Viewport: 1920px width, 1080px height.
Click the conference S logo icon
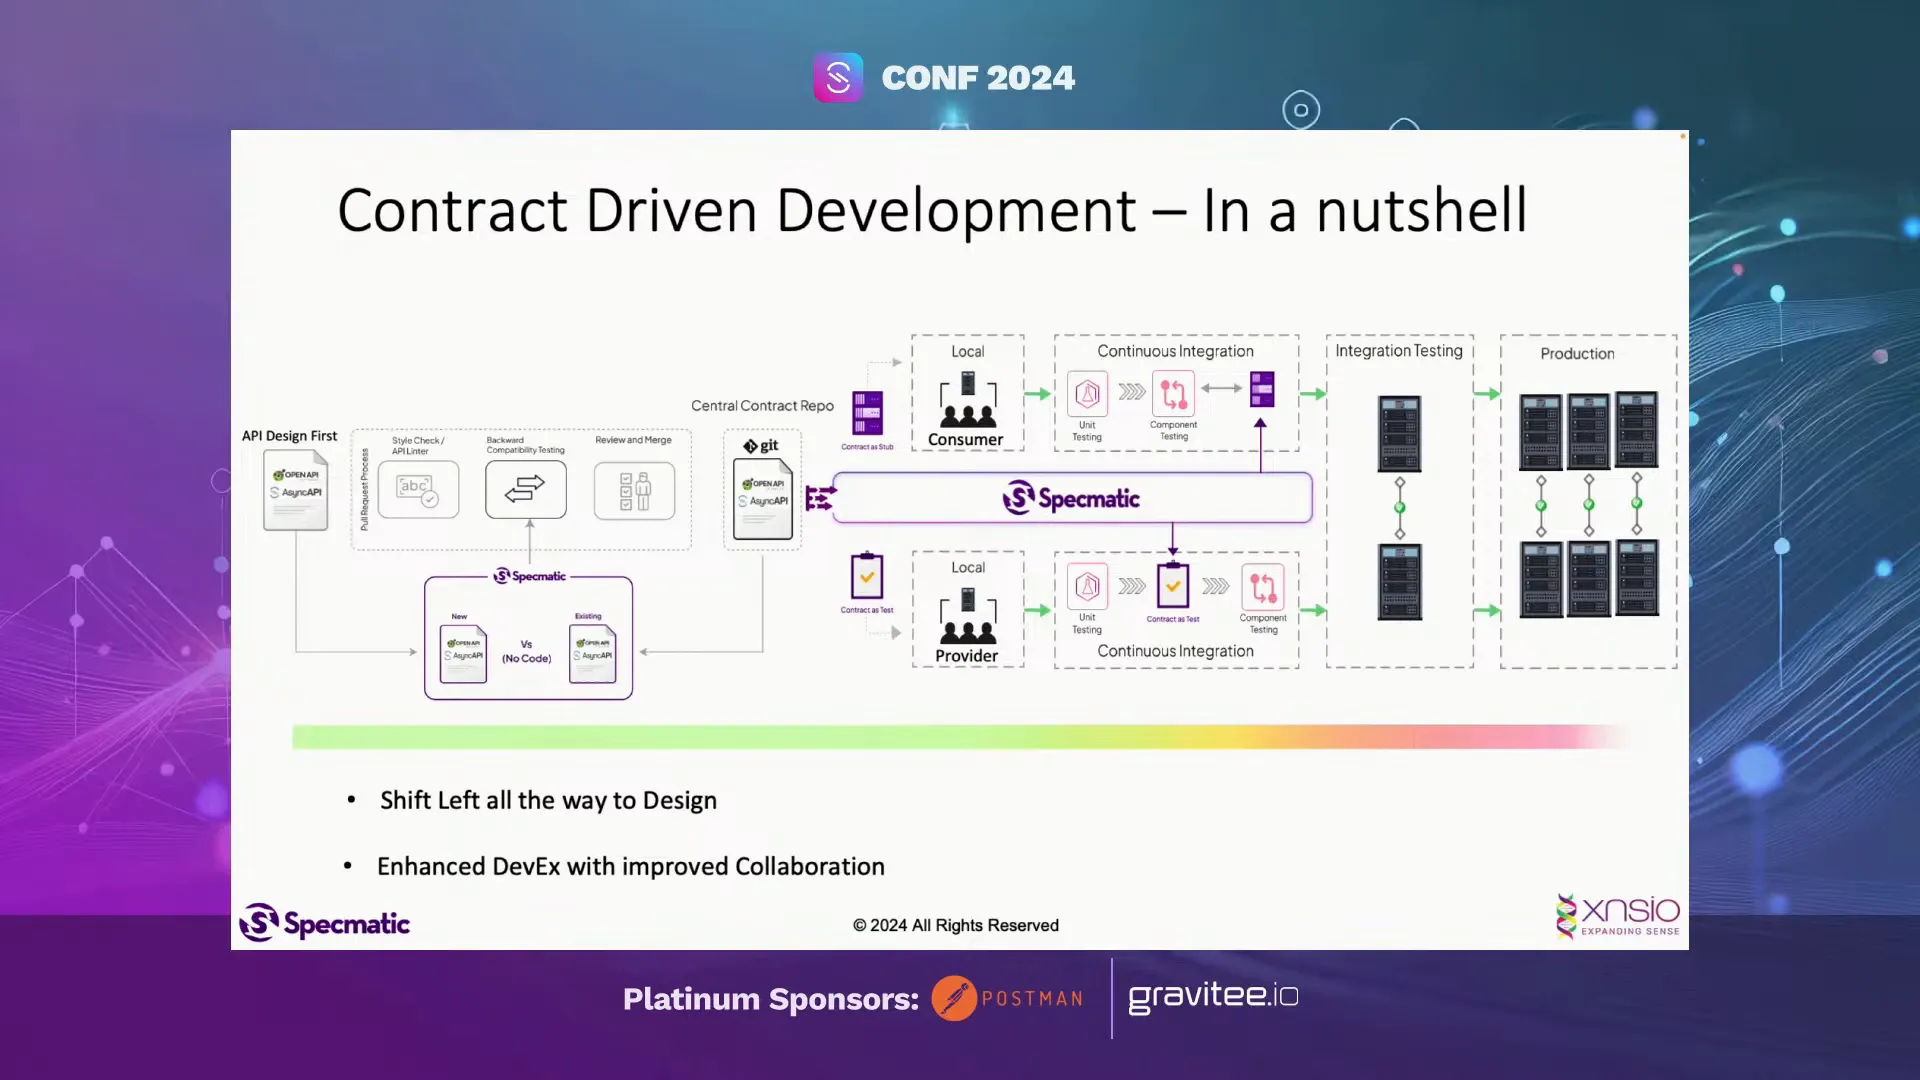pos(838,77)
